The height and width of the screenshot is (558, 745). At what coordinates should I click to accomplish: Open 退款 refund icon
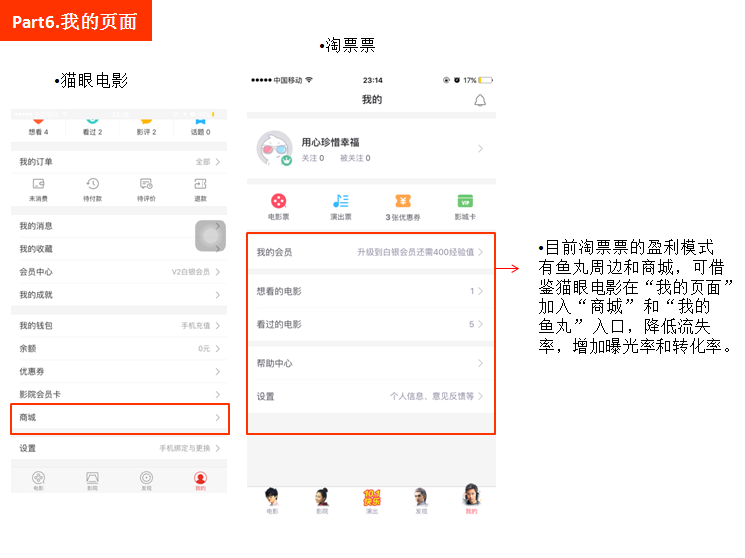pos(201,190)
